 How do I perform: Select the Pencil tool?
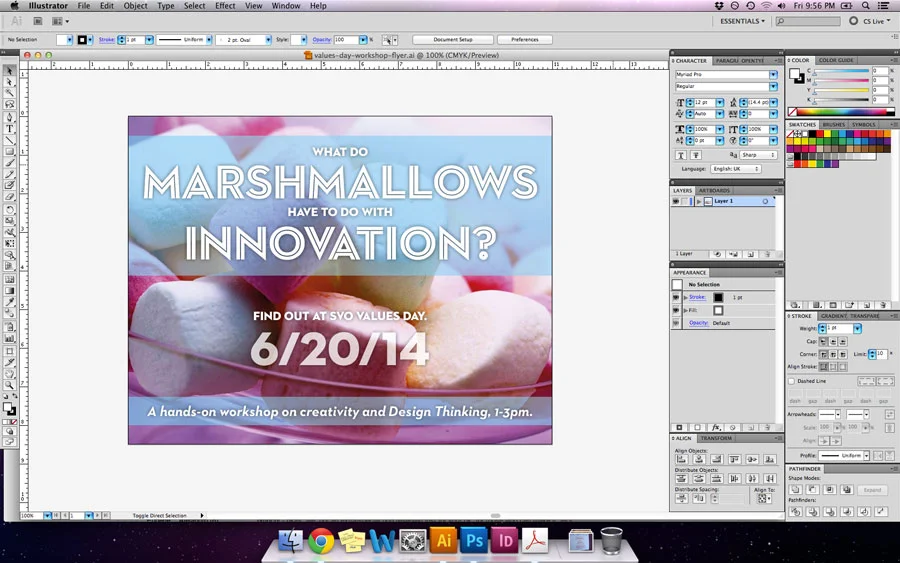click(9, 174)
